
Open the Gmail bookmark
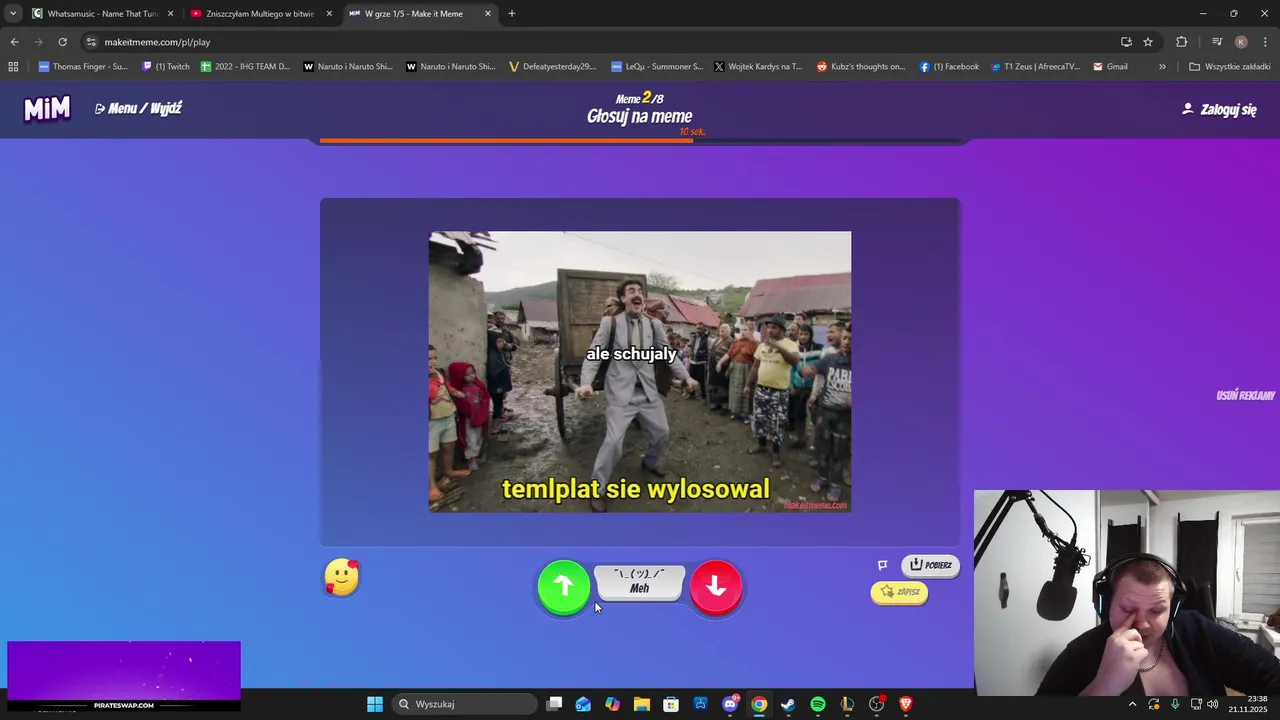(1111, 67)
